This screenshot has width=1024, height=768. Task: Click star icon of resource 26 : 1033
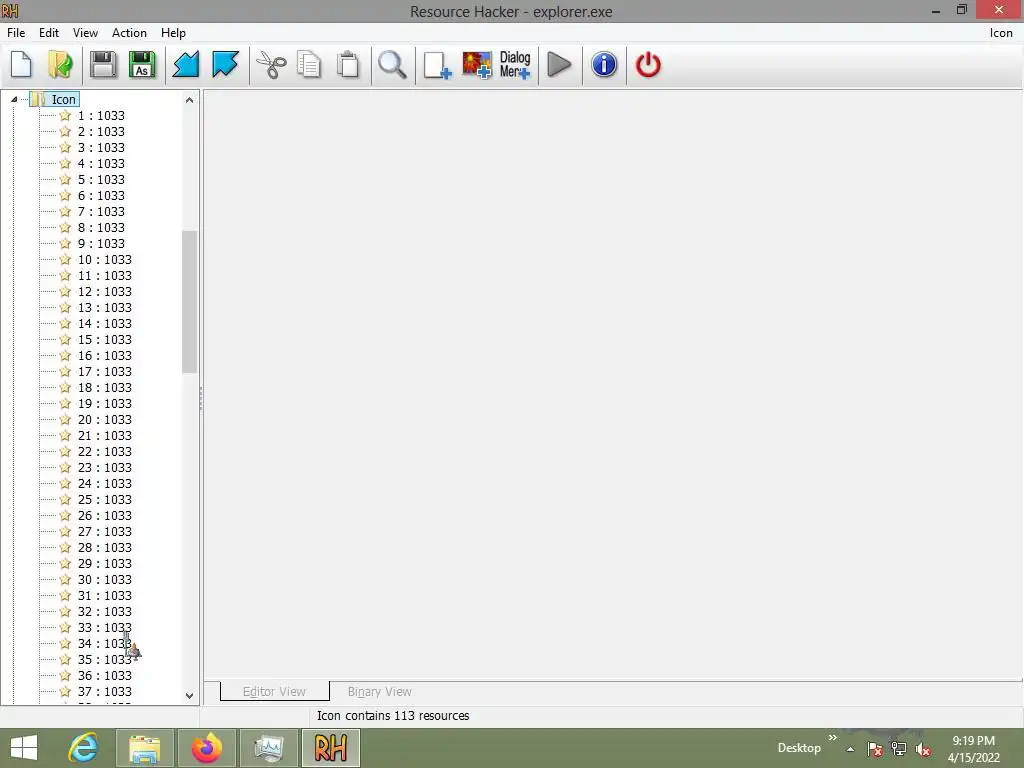point(65,515)
